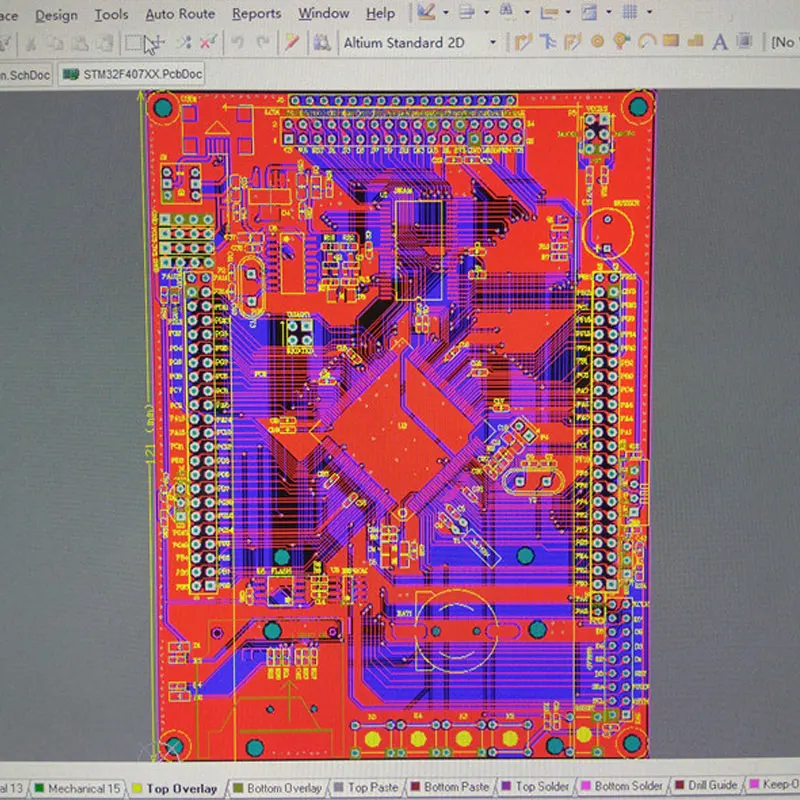Click the place component icon
The width and height of the screenshot is (800, 800).
click(744, 42)
